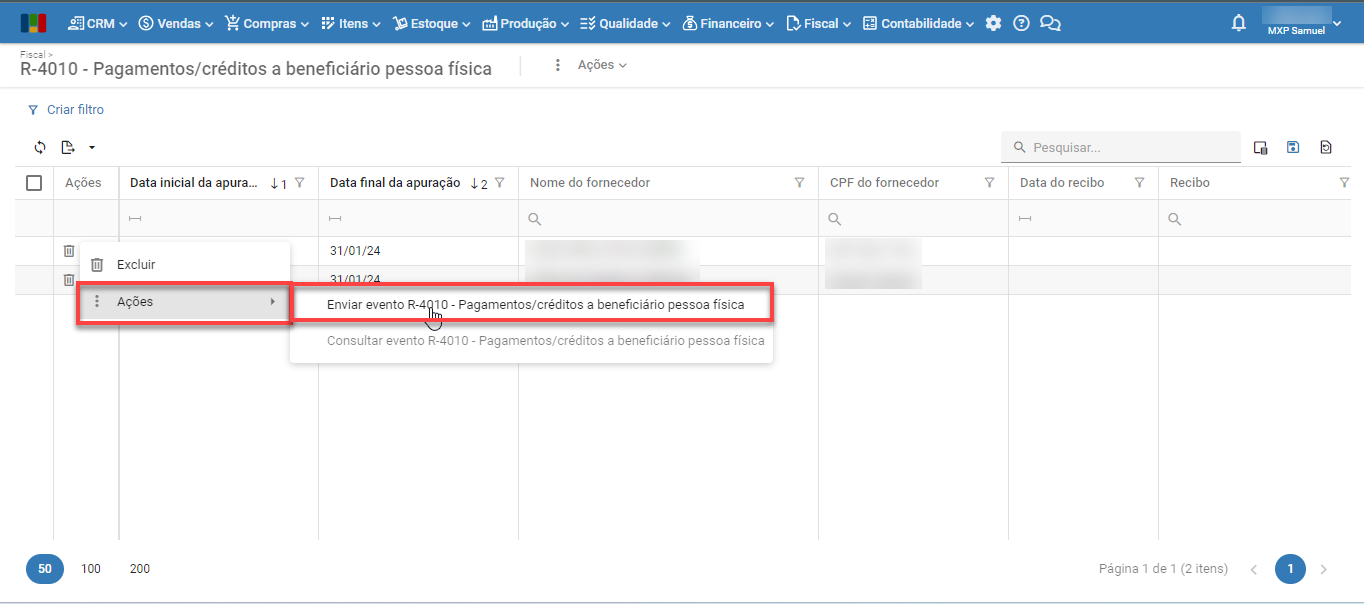The width and height of the screenshot is (1364, 604).
Task: Expand the export options arrow
Action: click(x=91, y=147)
